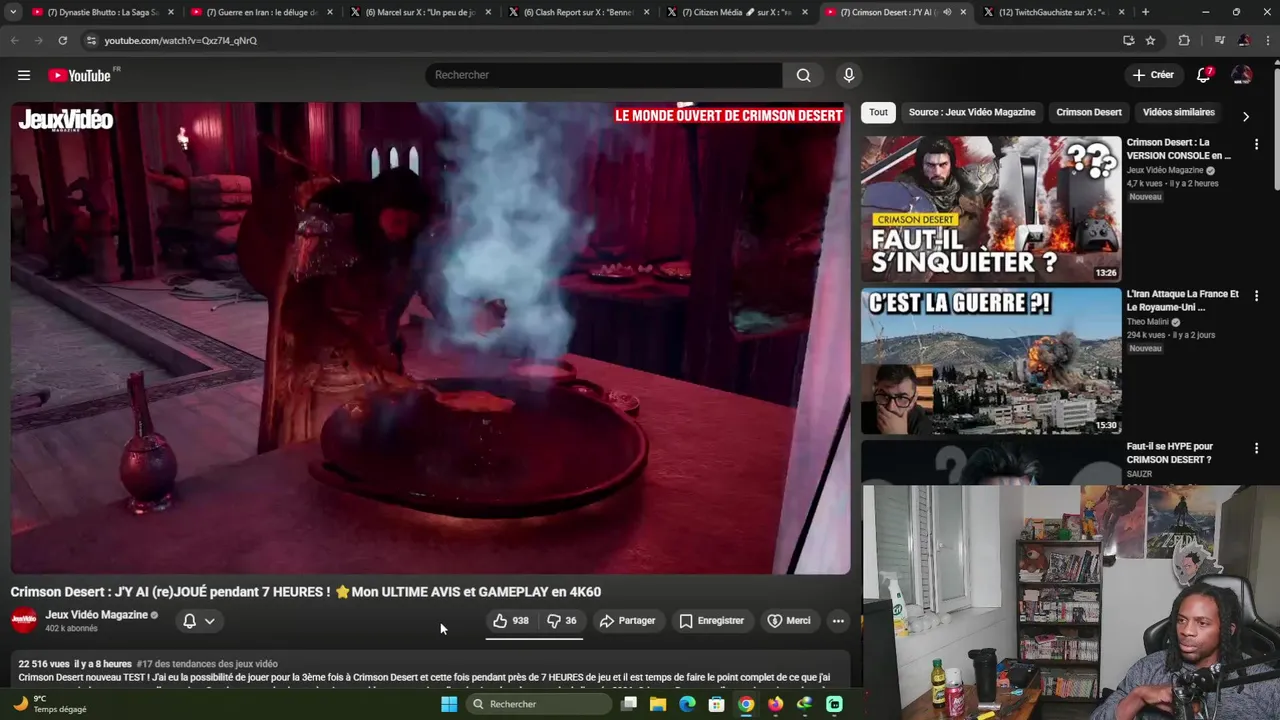Click the YouTube search magnifier button
Viewport: 1280px width, 720px height.
tap(803, 75)
